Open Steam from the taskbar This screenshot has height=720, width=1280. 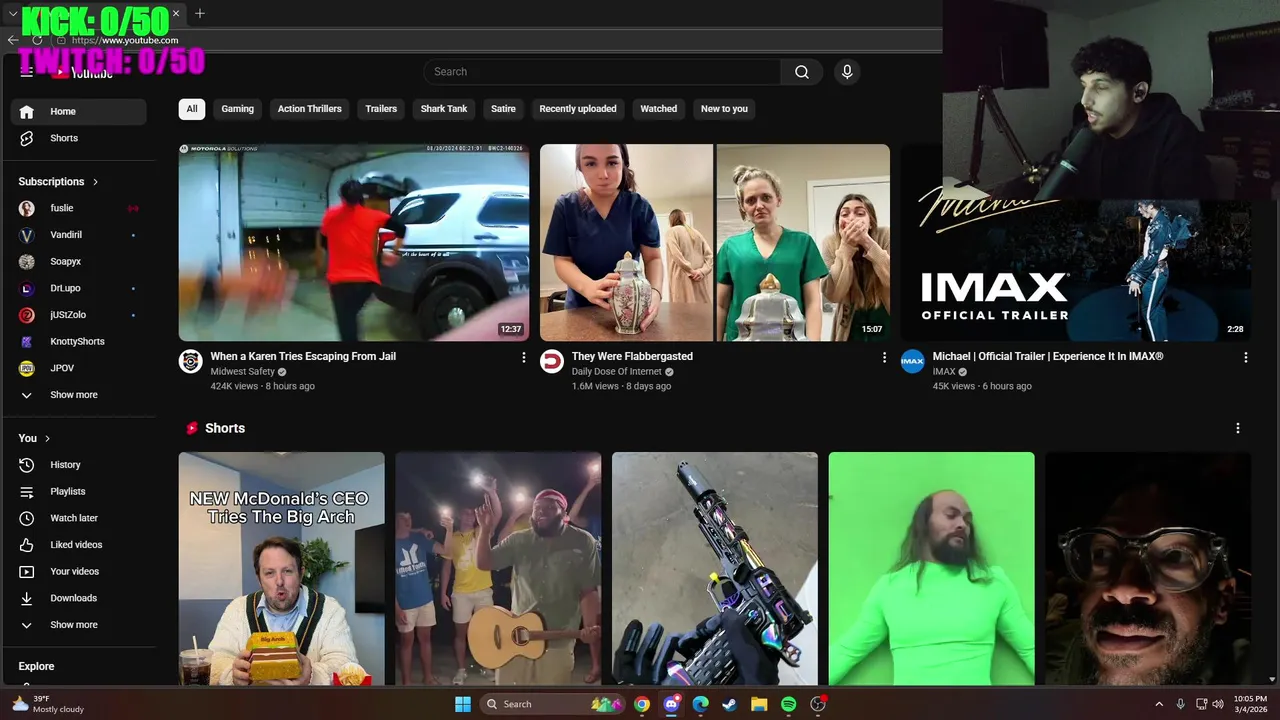coord(730,704)
